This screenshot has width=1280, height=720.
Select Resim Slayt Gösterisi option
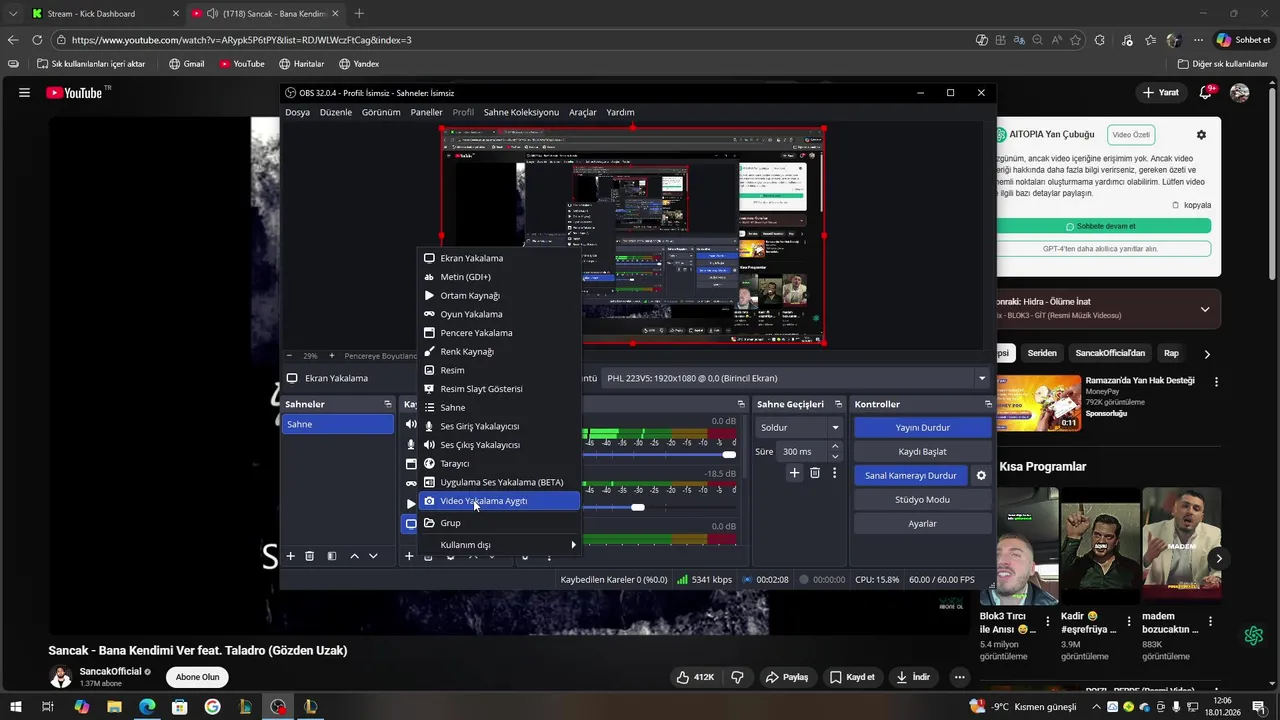point(498,389)
